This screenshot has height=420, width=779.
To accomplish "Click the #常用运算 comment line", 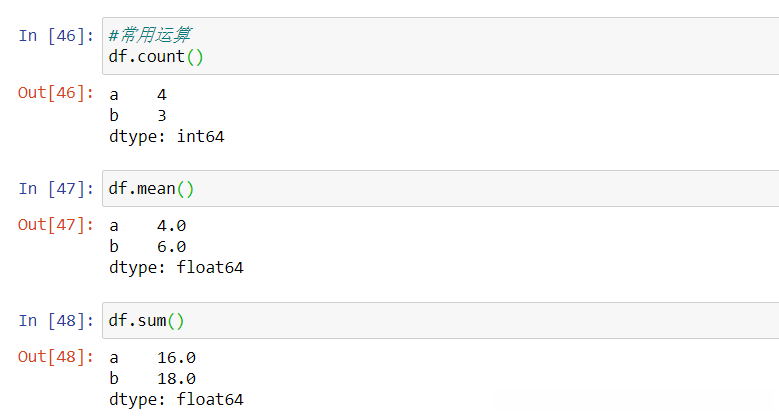I will pos(150,35).
